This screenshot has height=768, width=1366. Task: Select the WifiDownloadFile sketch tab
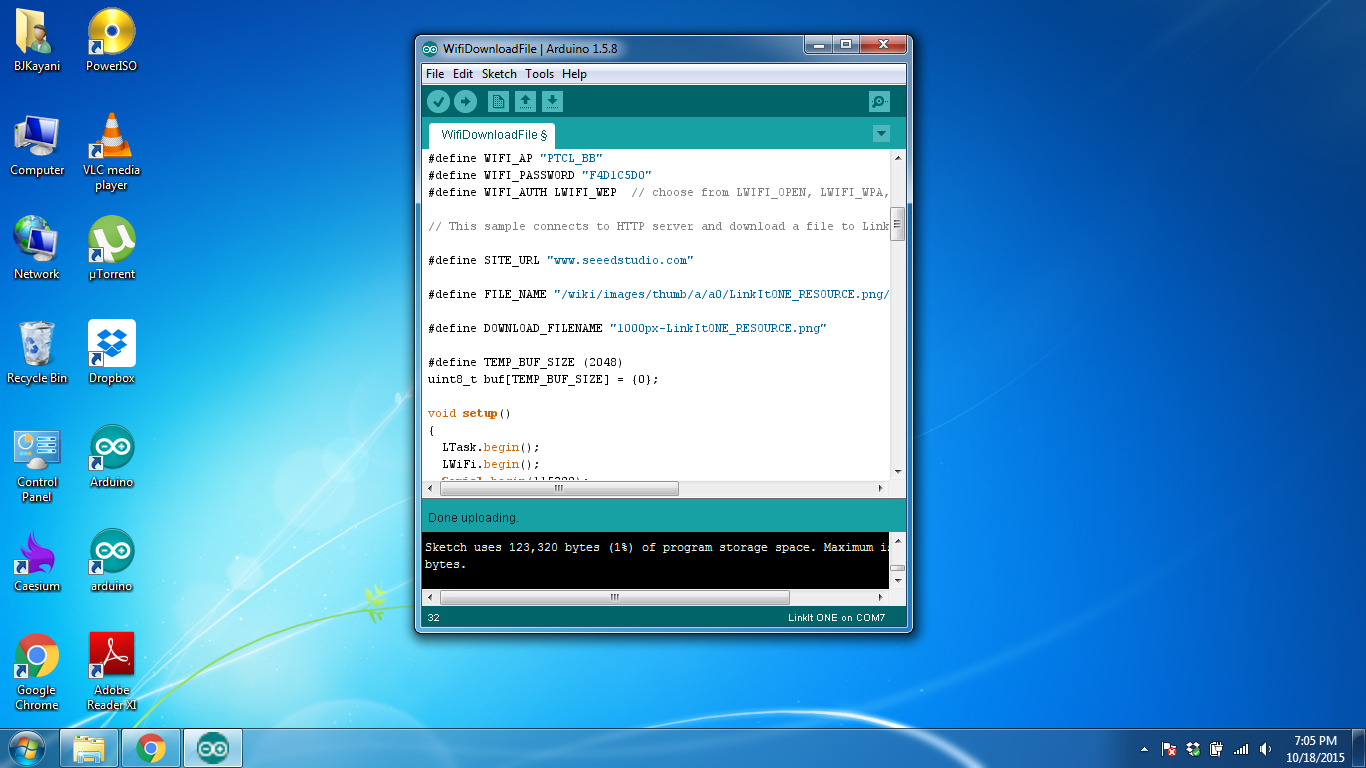click(493, 135)
